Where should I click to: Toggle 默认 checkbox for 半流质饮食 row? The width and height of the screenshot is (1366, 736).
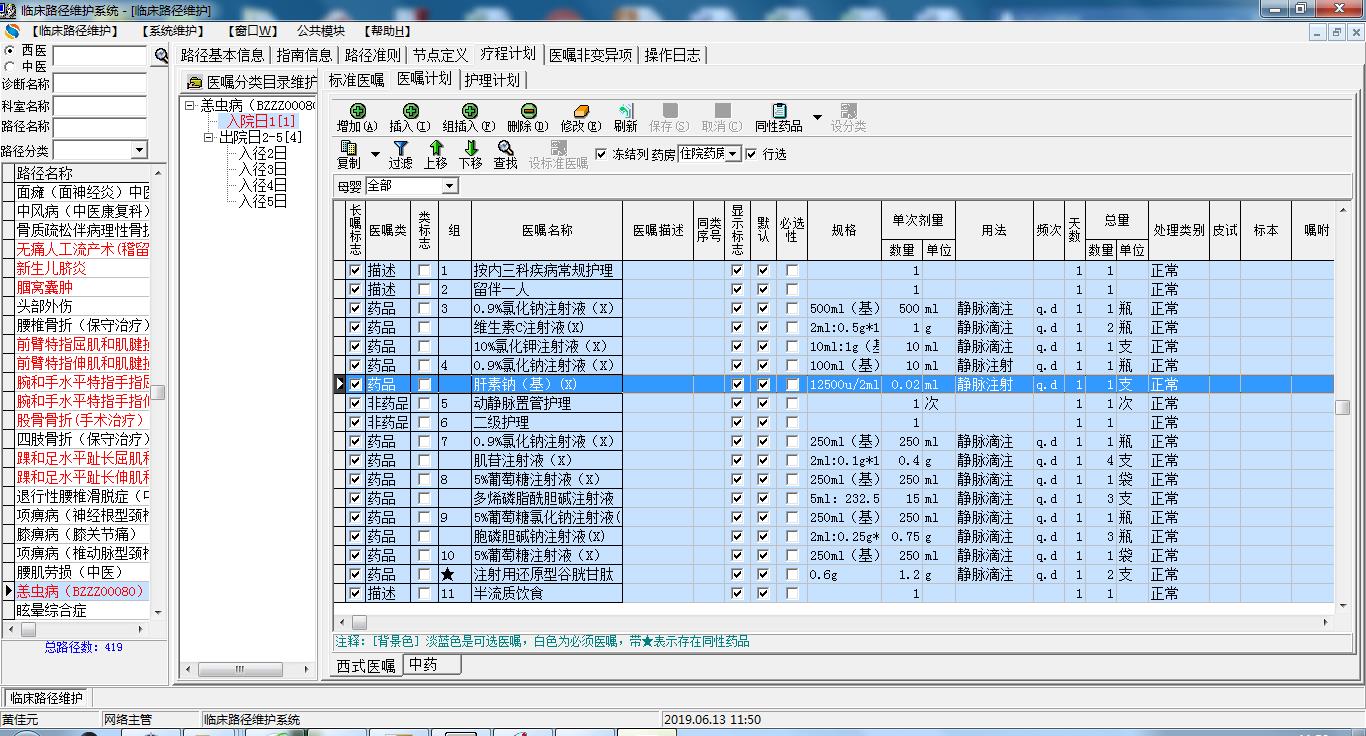coord(763,594)
